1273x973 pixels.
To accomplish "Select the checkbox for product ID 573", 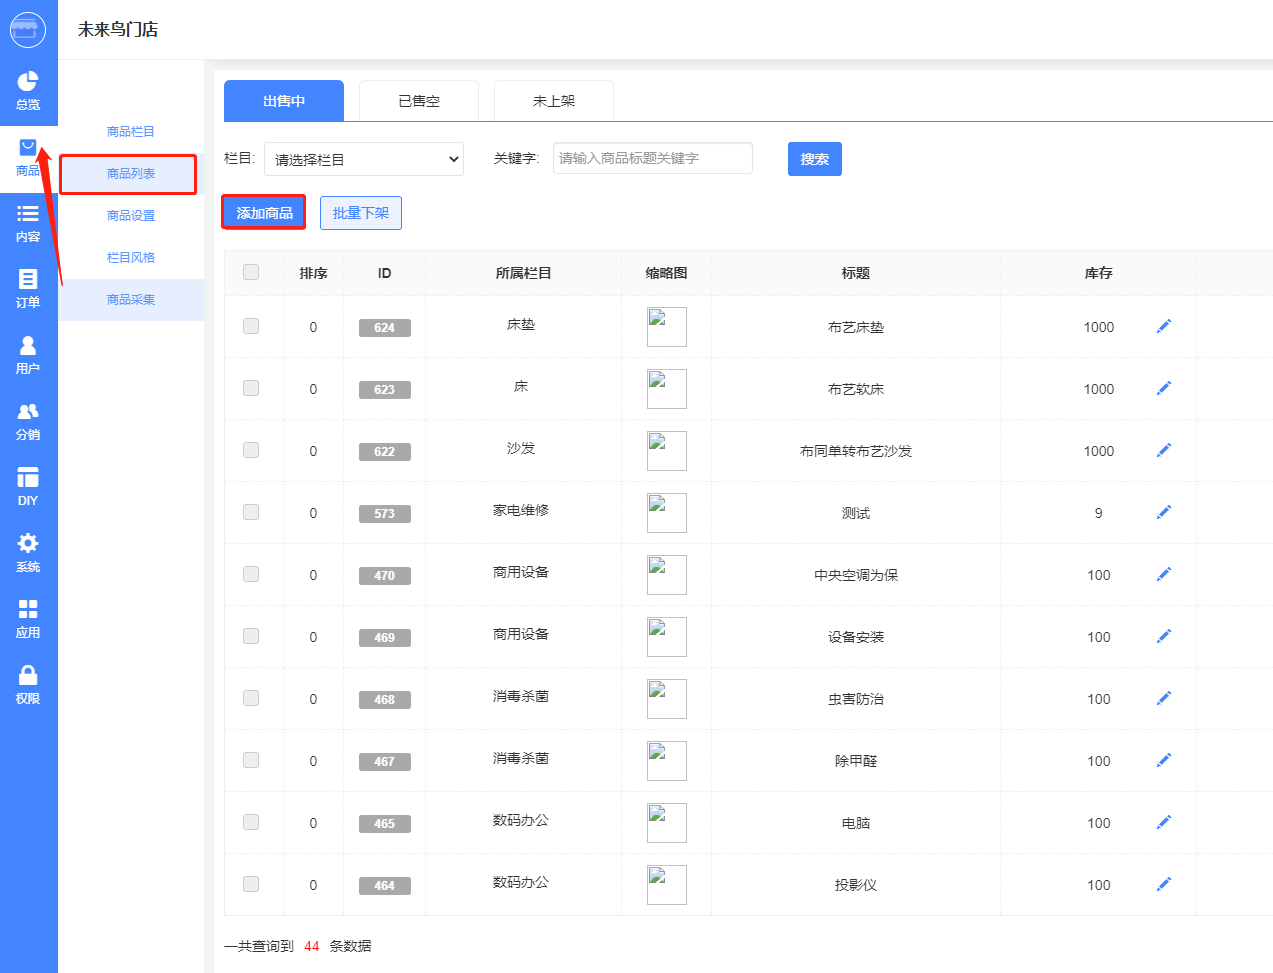I will (251, 512).
